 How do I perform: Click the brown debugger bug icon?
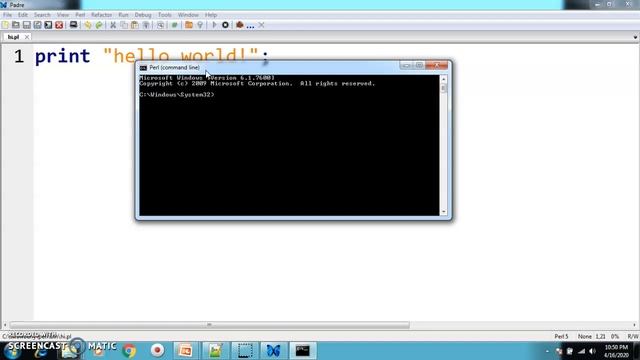point(240,25)
